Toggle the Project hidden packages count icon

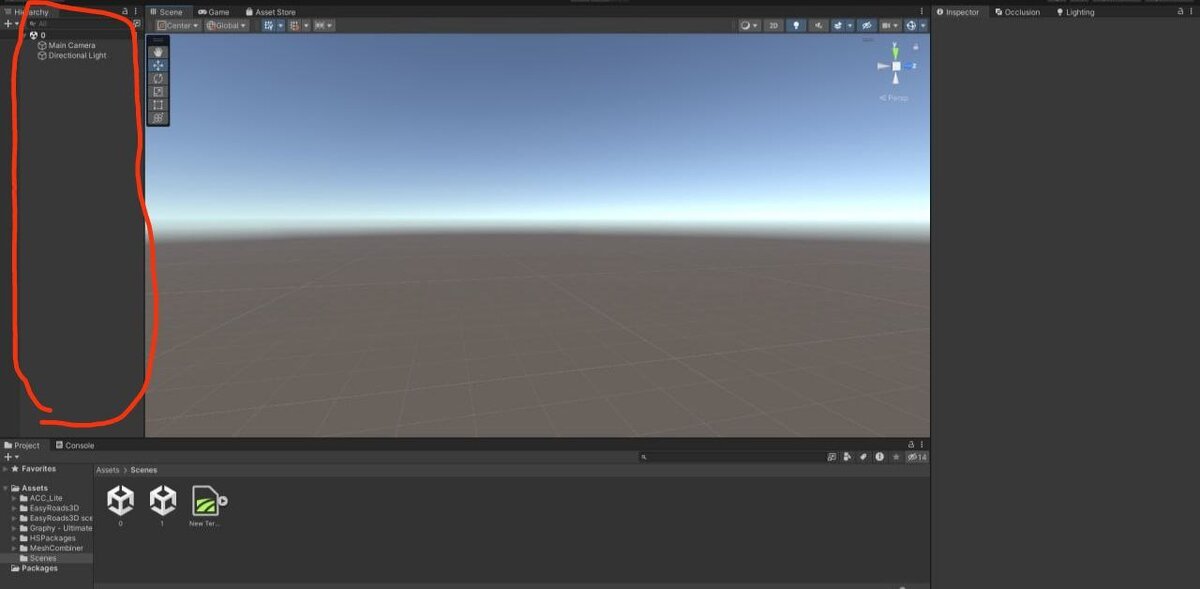[x=917, y=457]
